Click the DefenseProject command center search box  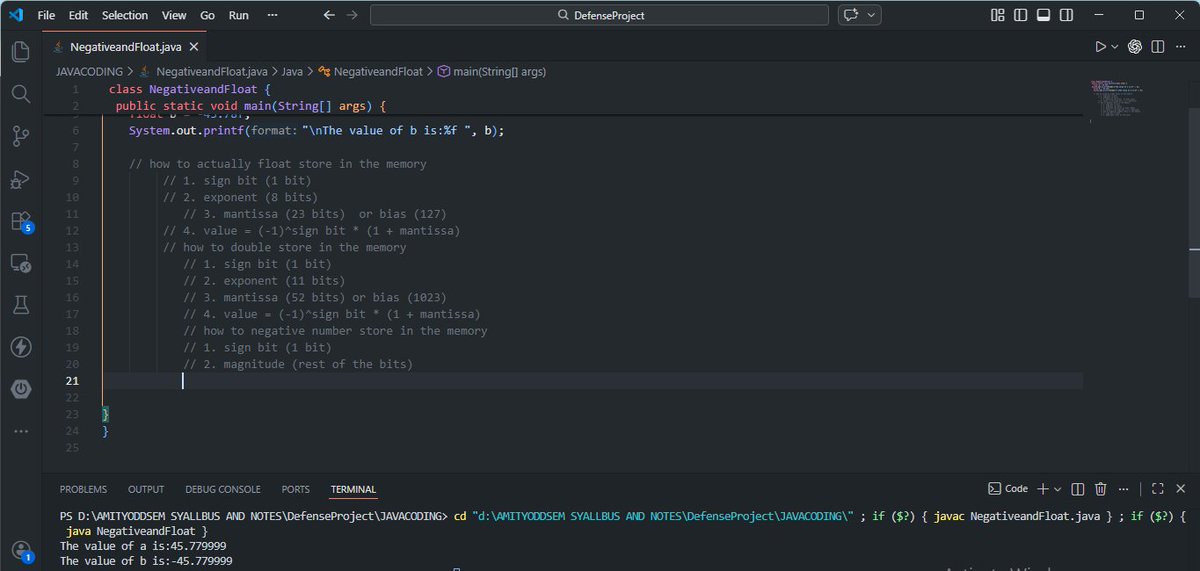point(599,15)
